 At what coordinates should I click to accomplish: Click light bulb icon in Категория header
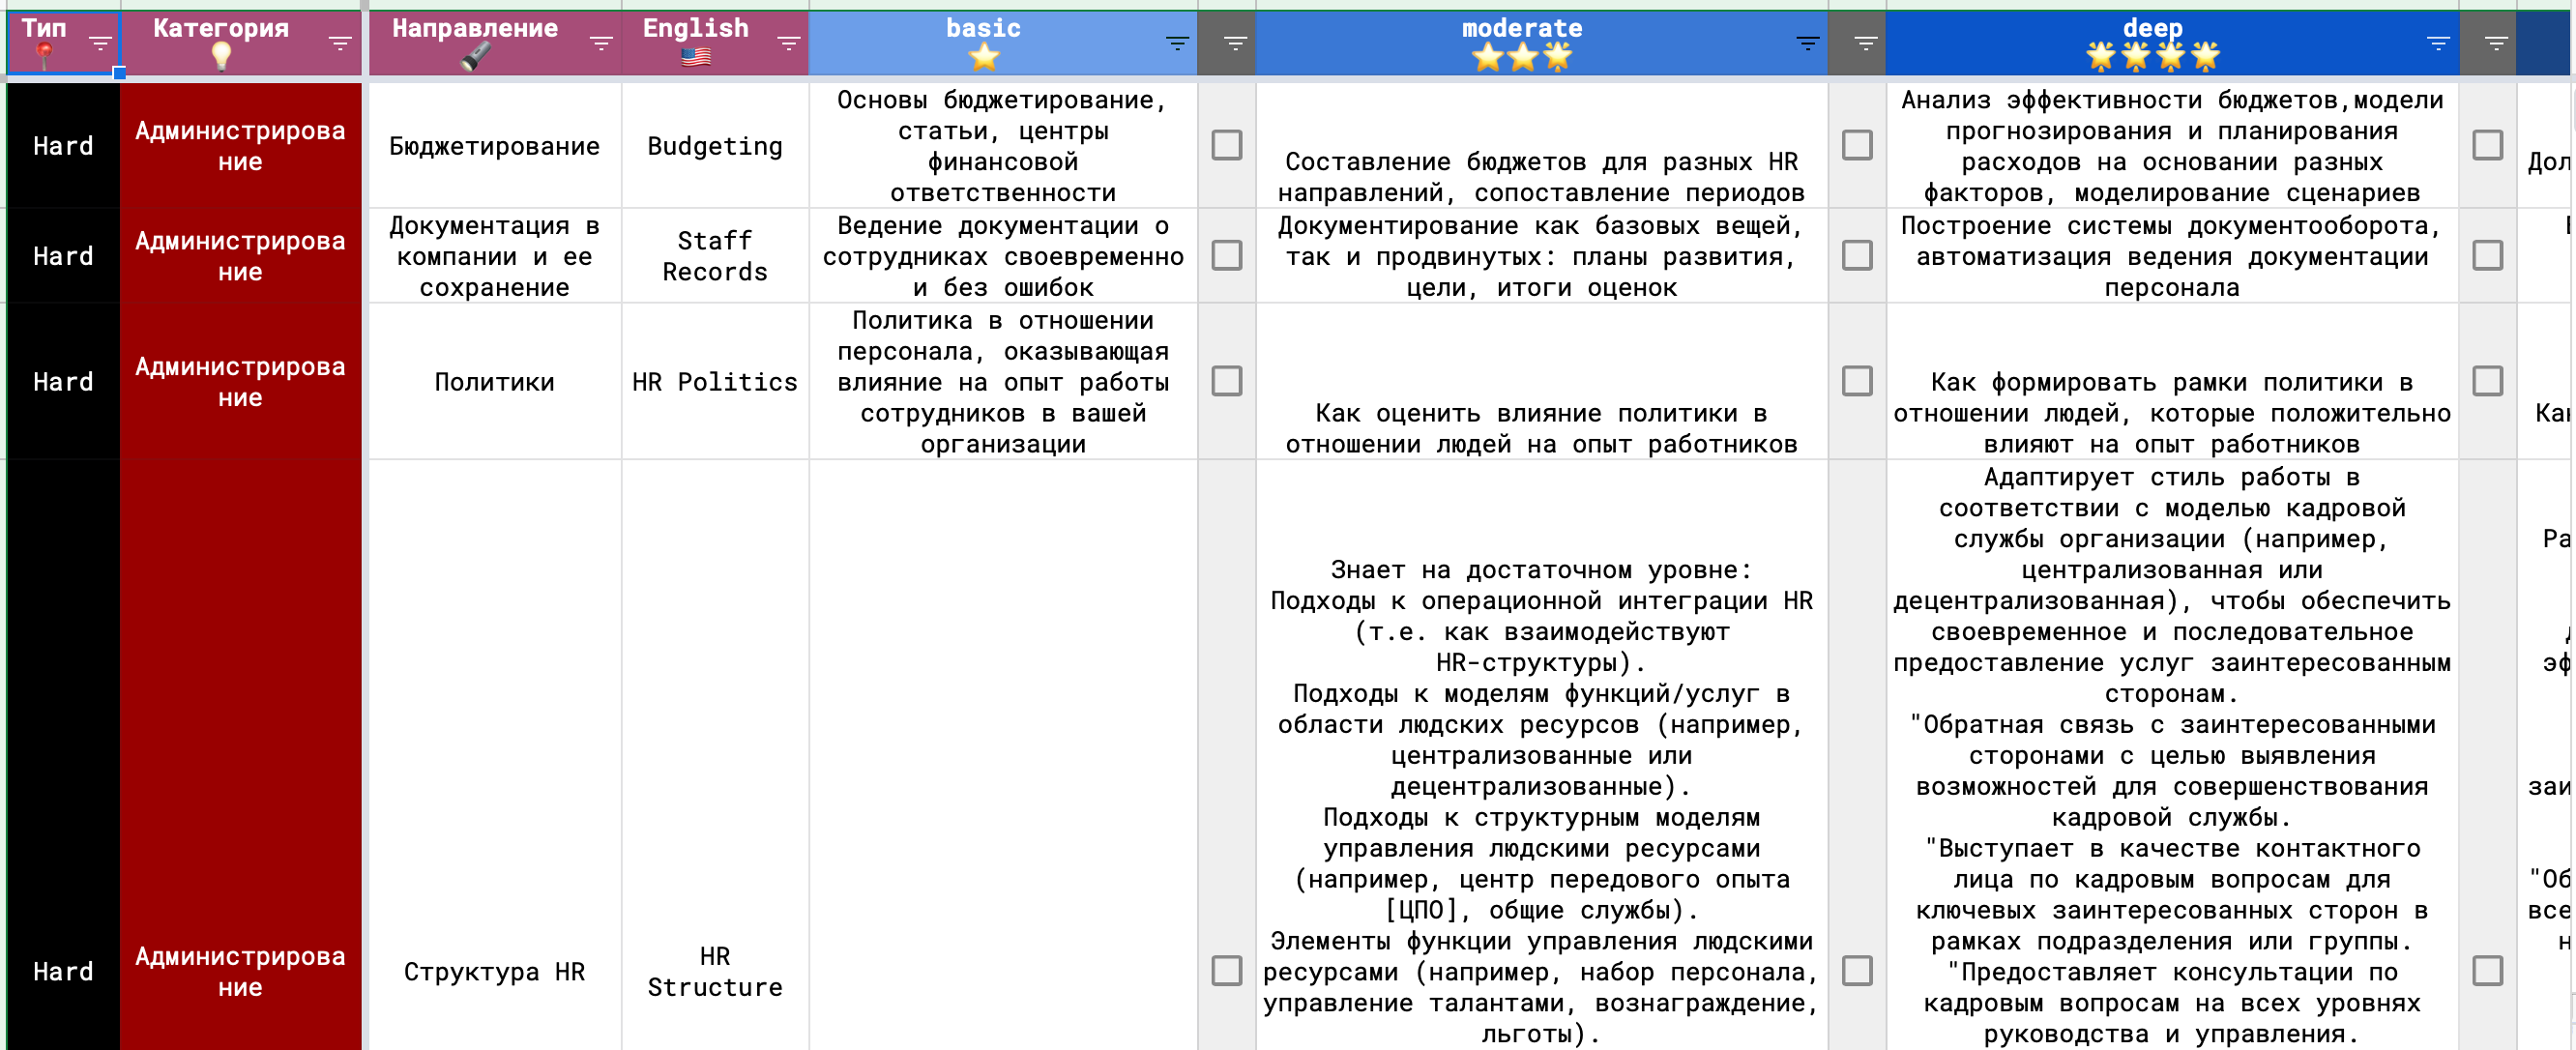(221, 57)
